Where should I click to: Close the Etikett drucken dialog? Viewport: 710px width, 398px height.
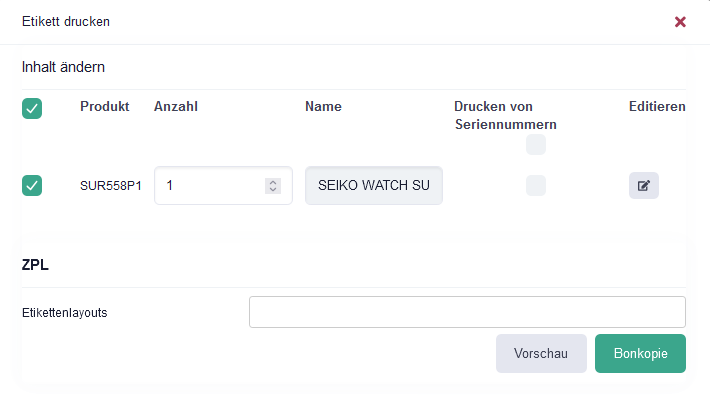pos(680,22)
